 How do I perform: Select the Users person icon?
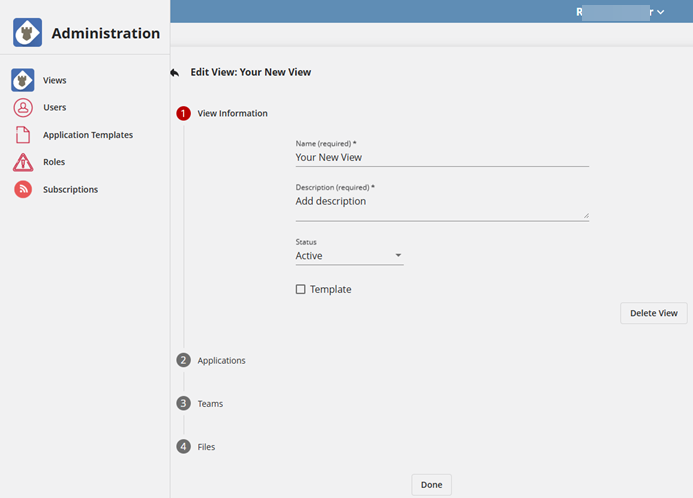pos(23,107)
